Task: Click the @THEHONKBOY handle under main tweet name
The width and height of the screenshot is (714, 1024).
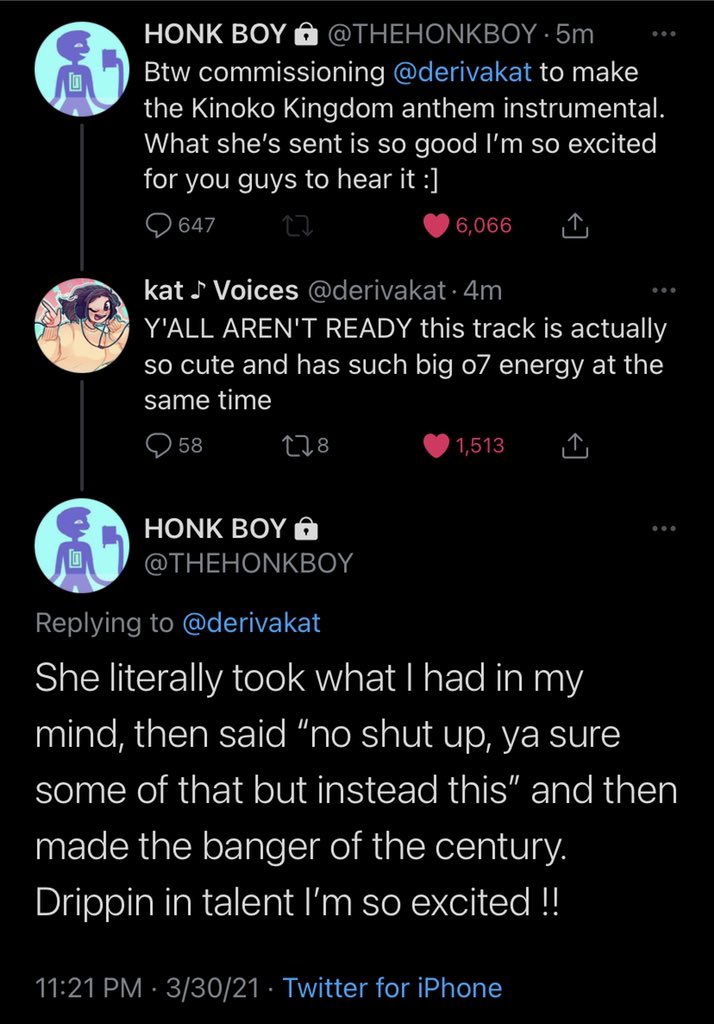Action: pos(249,563)
